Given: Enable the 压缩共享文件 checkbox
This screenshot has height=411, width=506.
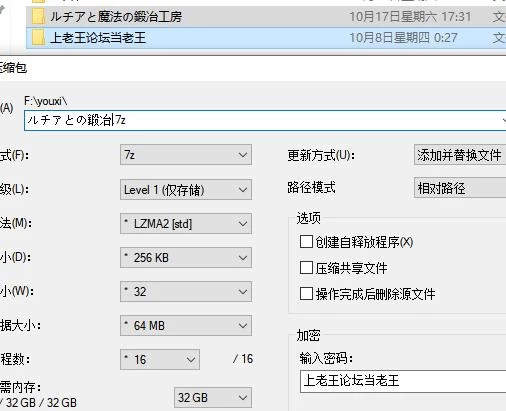Looking at the screenshot, I should pyautogui.click(x=306, y=268).
